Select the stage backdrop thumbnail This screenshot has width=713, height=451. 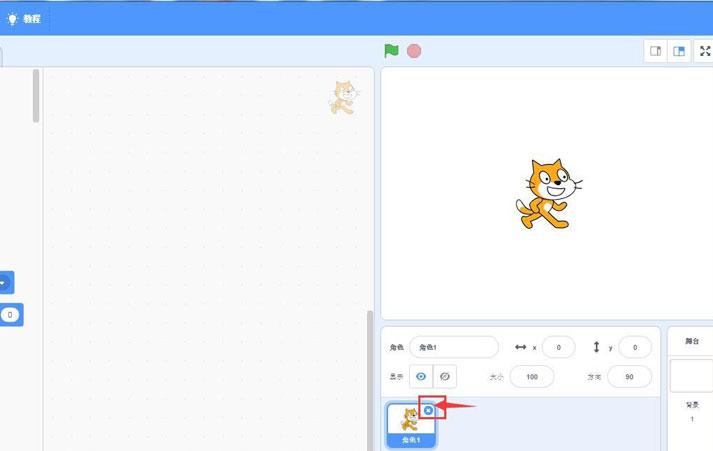coord(691,376)
